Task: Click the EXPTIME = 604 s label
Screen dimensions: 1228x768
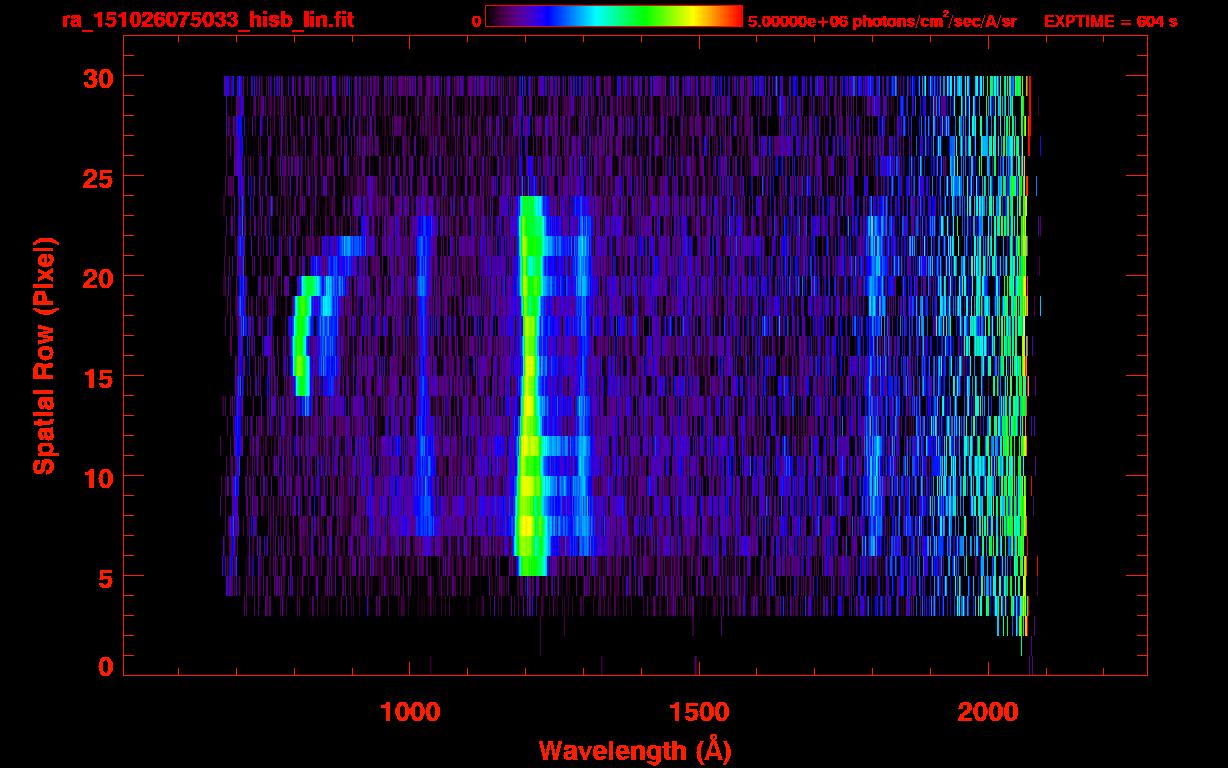Action: point(1110,21)
